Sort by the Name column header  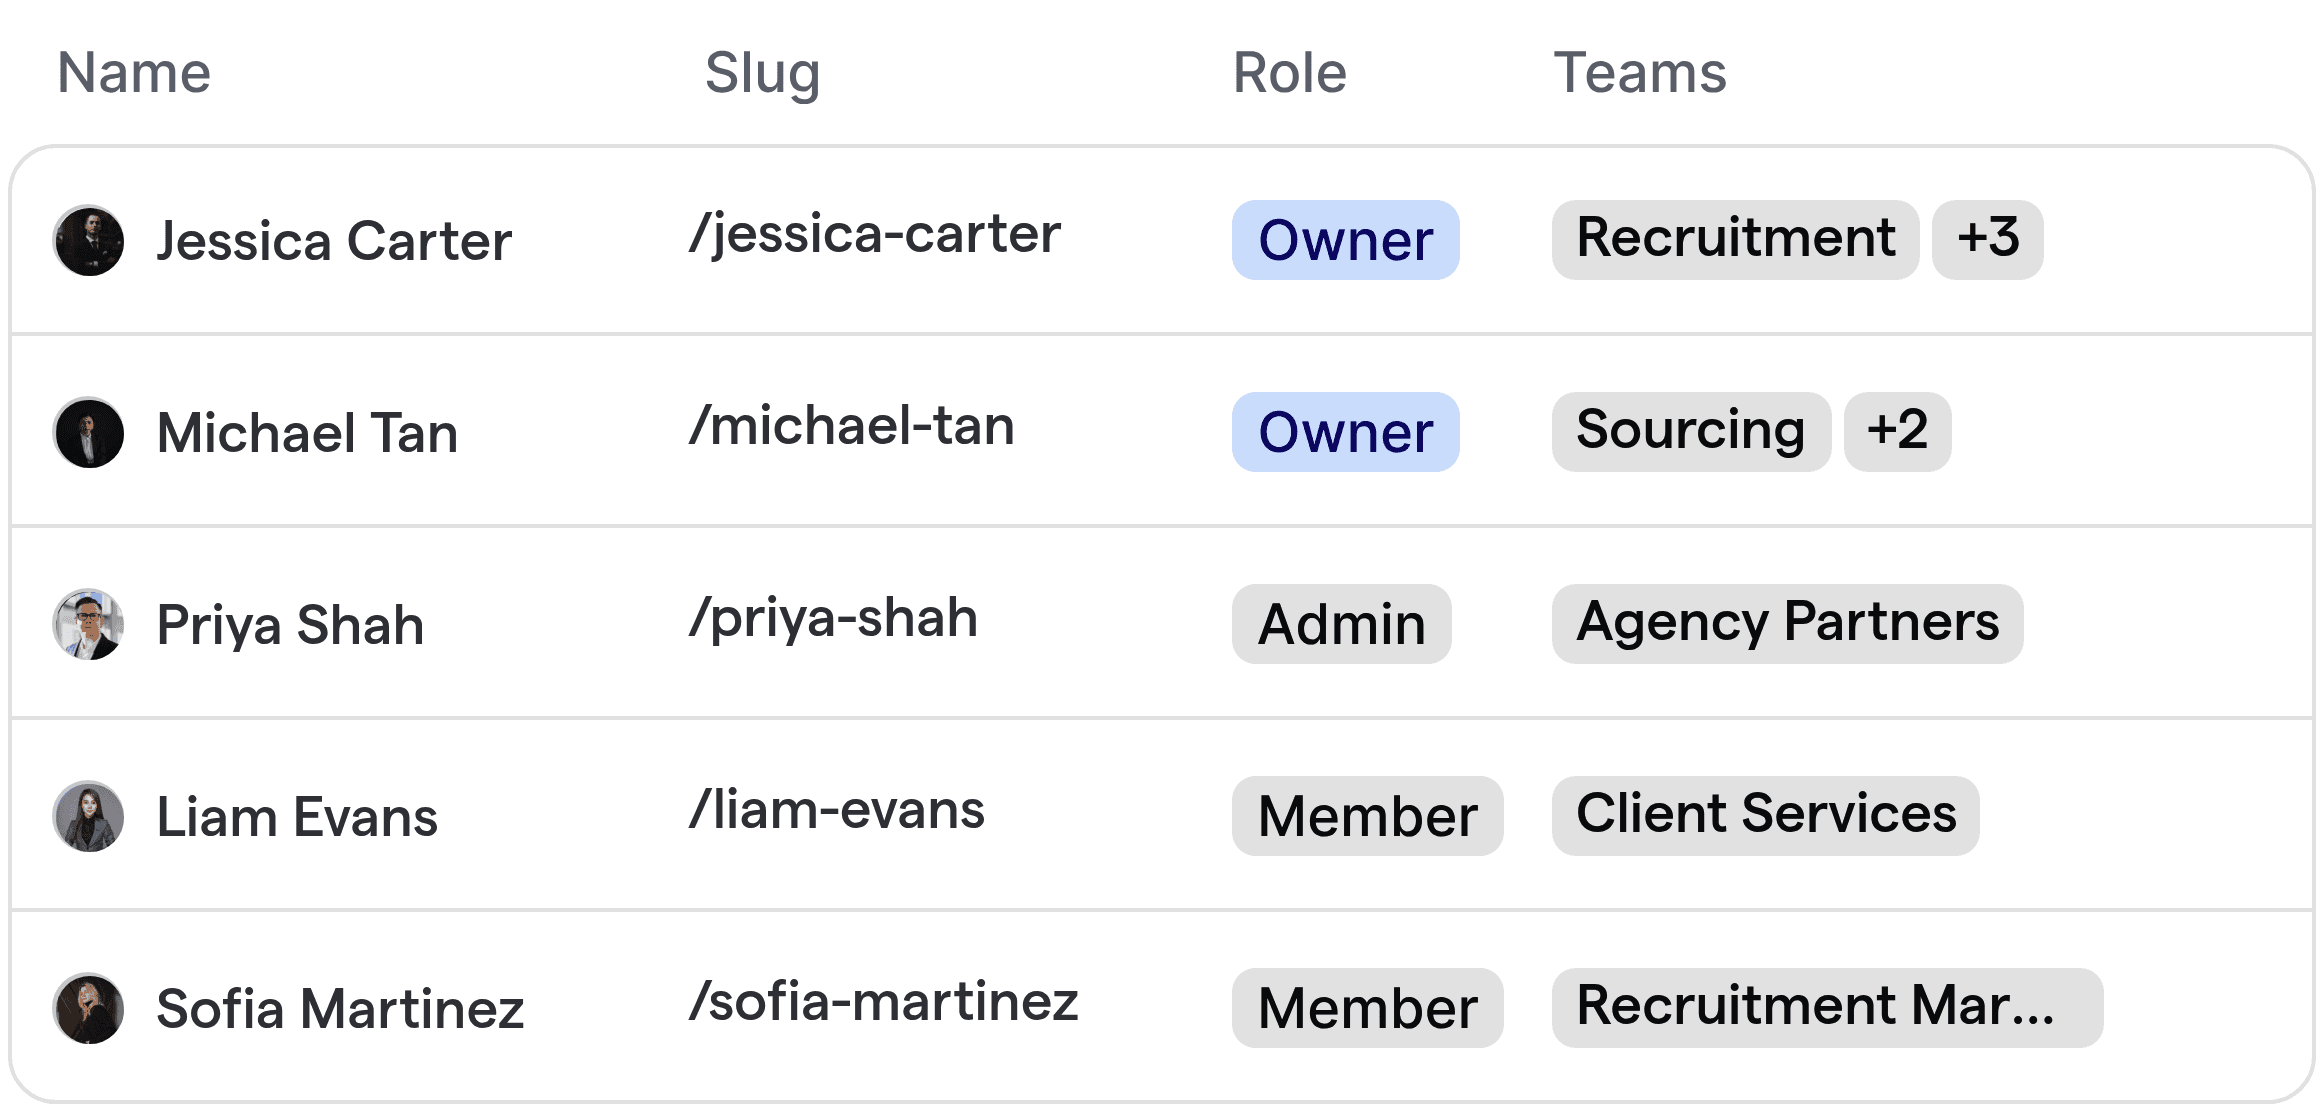point(133,71)
